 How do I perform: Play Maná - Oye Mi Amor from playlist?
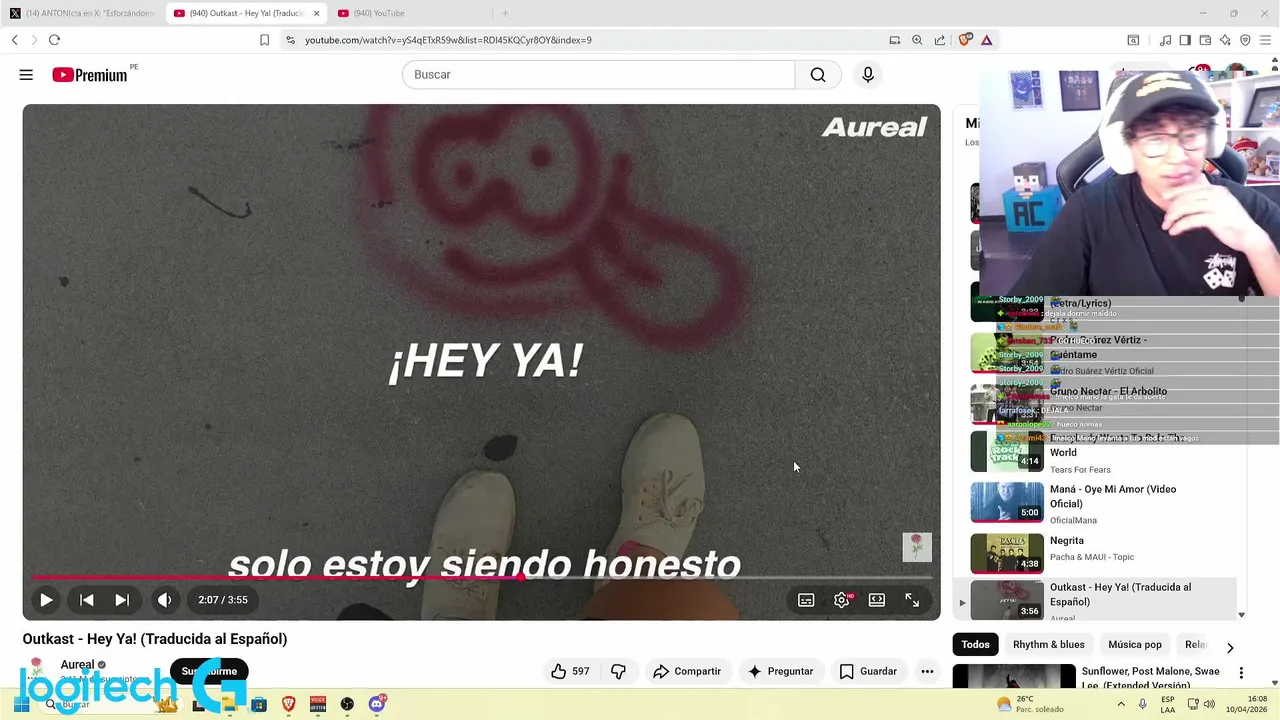(x=1104, y=503)
